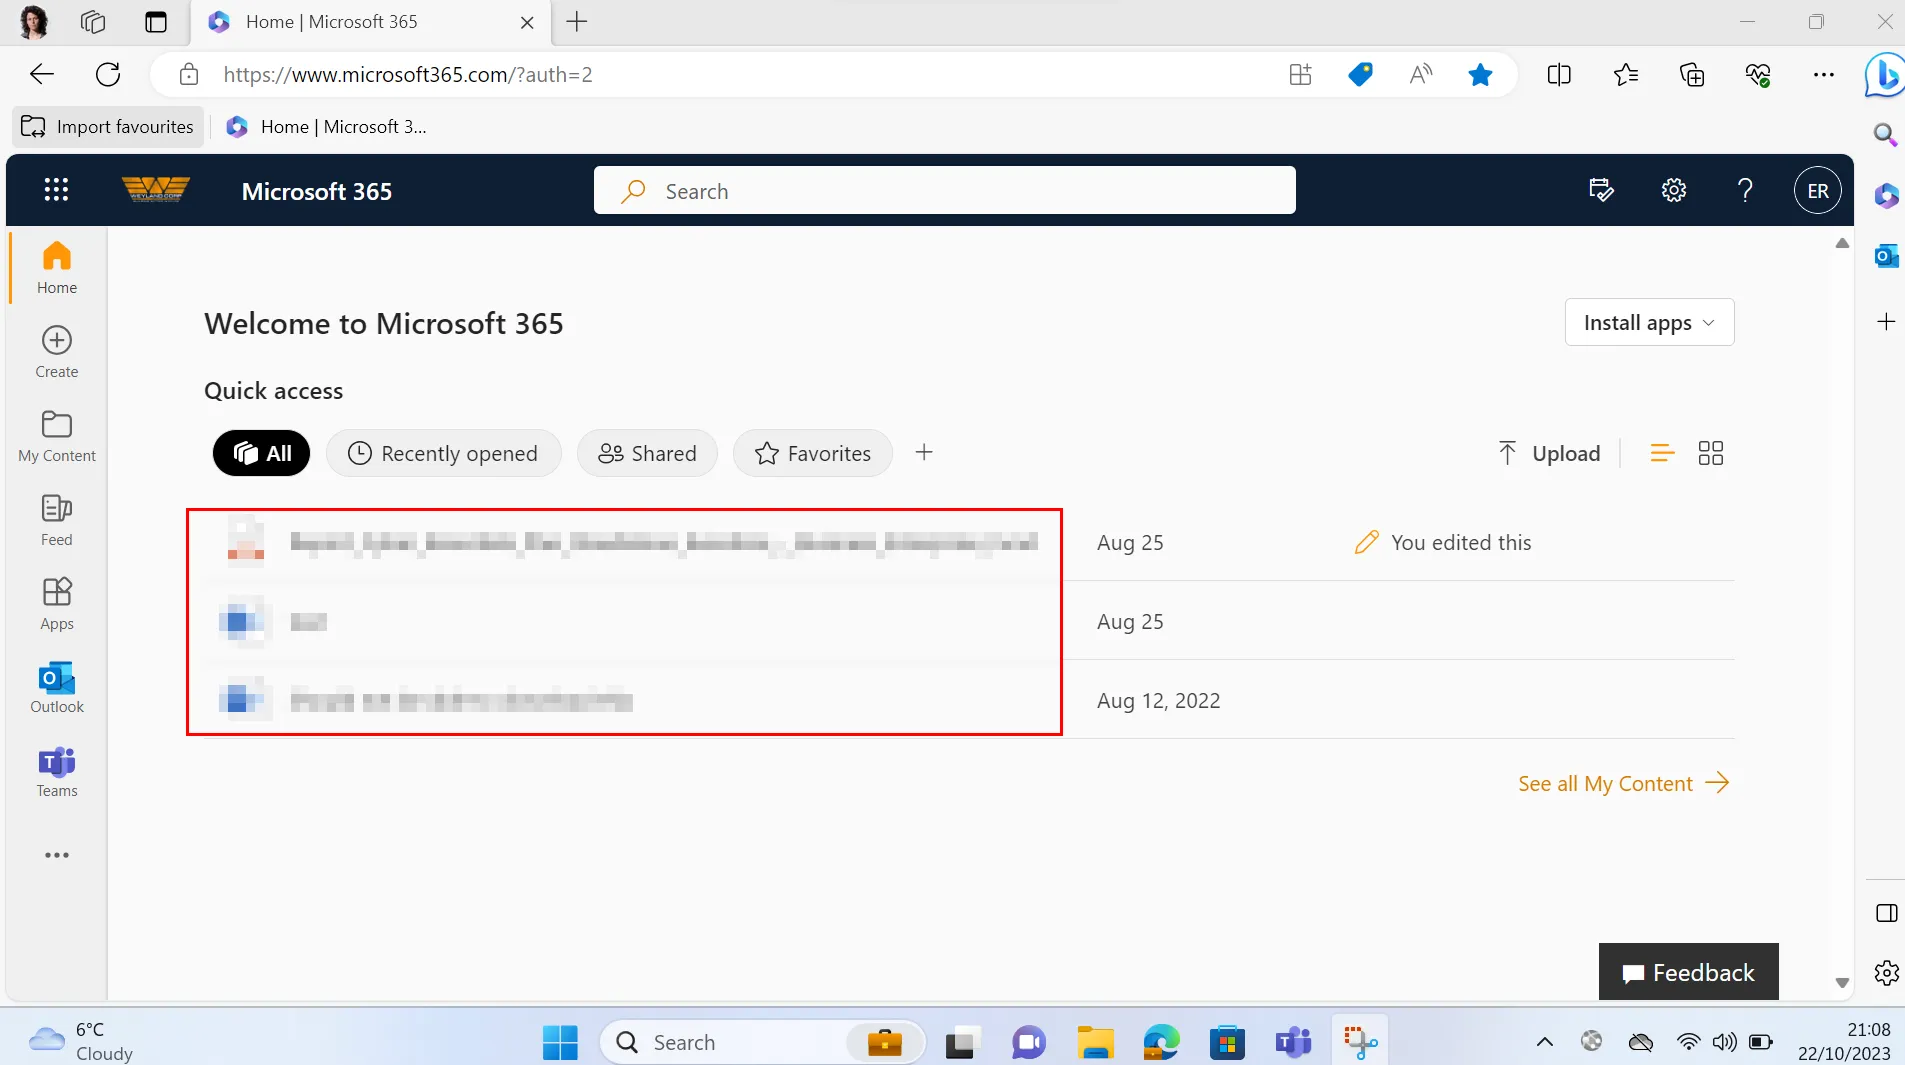Open the weather widget showing 6°C Cloudy
The image size is (1905, 1065).
point(80,1041)
